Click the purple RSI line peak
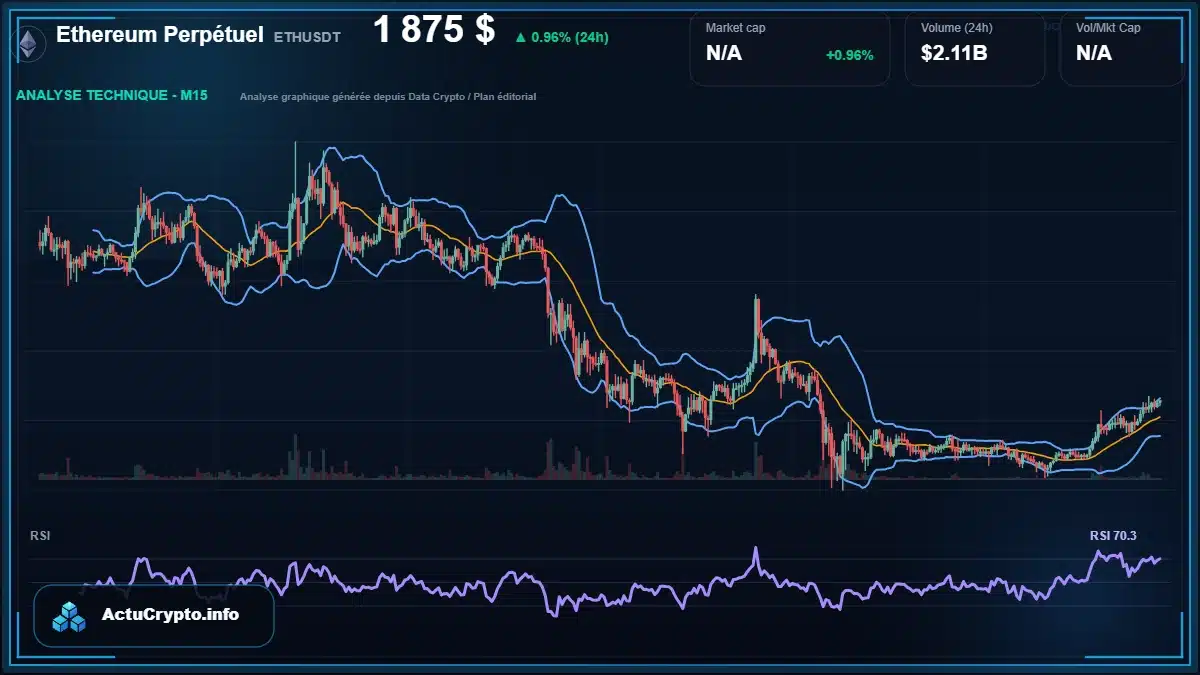This screenshot has width=1200, height=675. pos(756,550)
